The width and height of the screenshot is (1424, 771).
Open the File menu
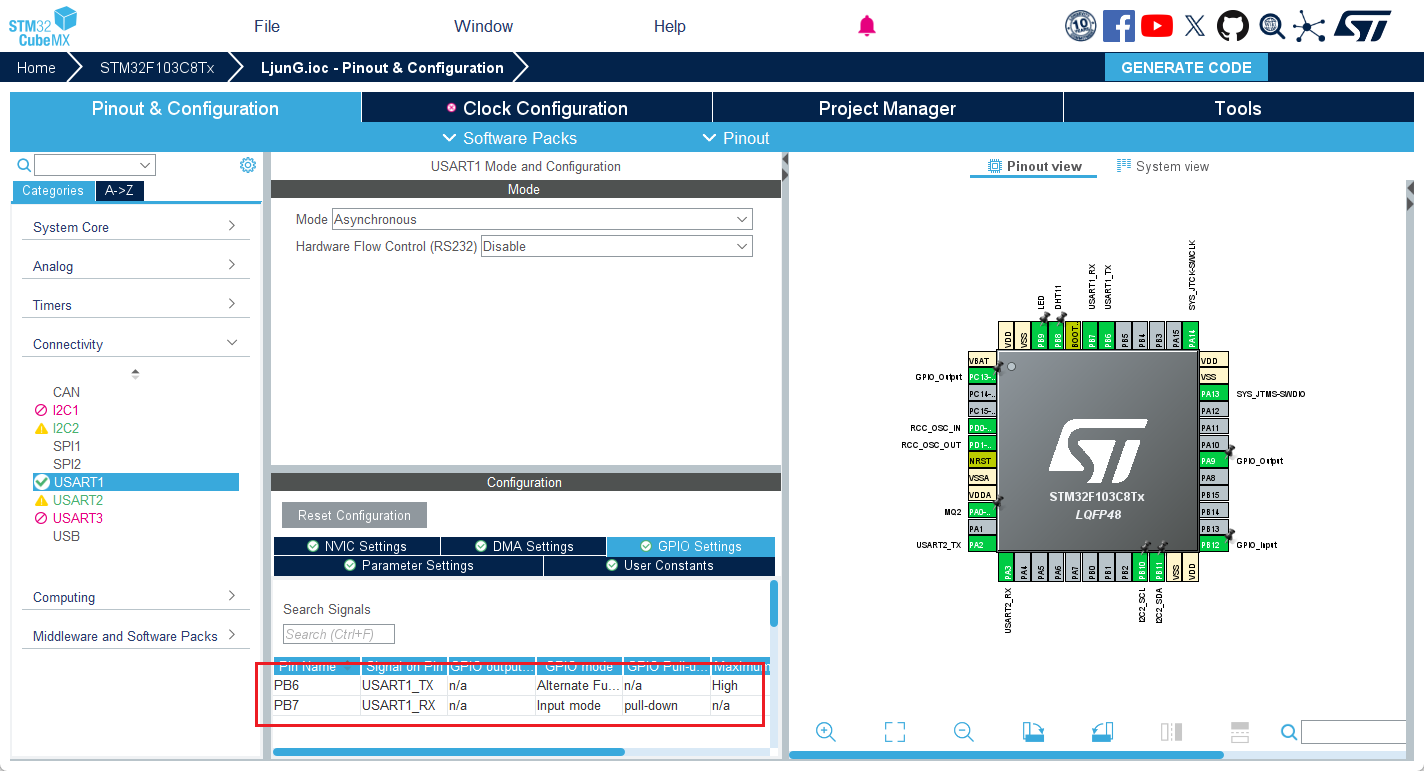point(267,26)
